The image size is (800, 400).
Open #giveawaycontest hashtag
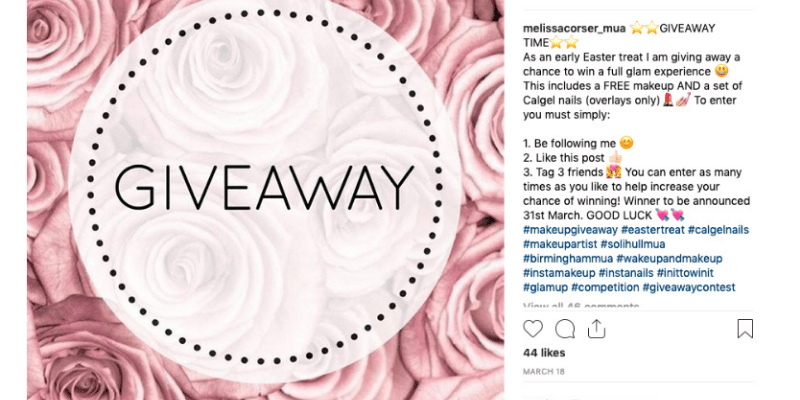coord(689,287)
